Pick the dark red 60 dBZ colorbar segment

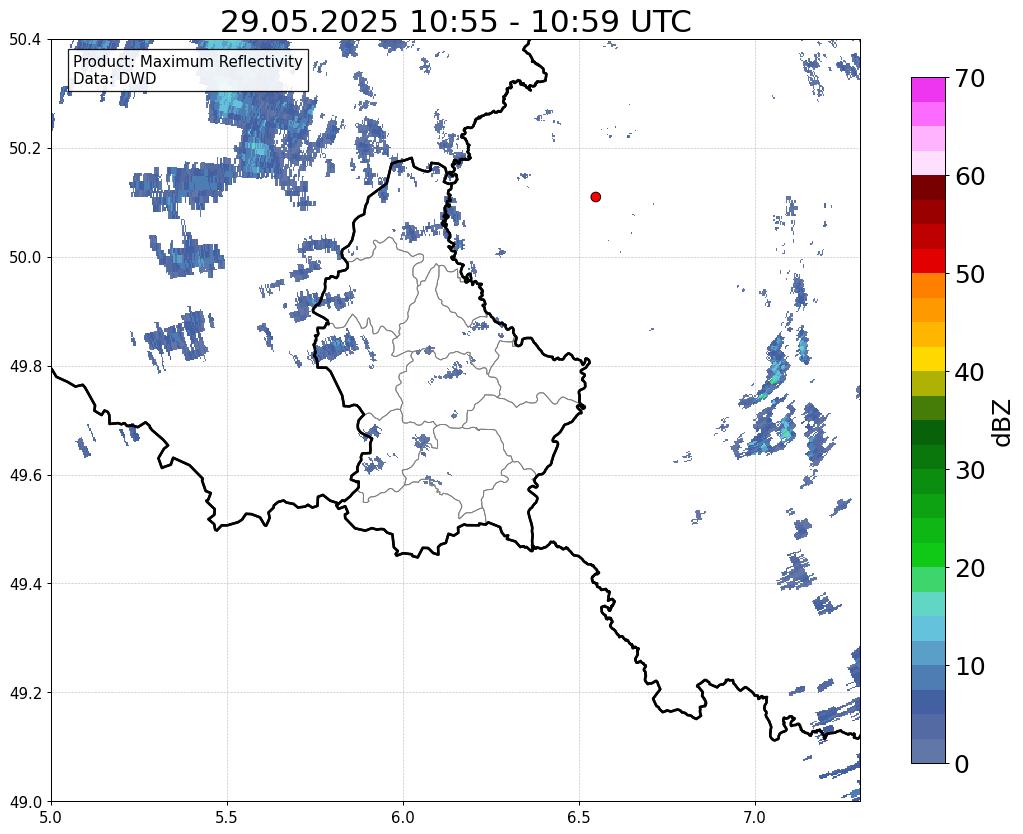pos(928,187)
